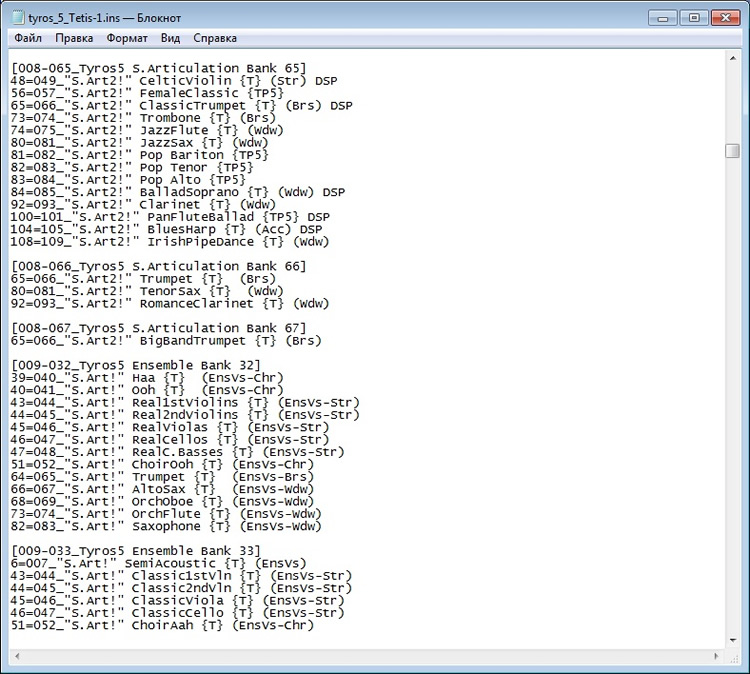Click the 73=074 Trombone line

143,118
